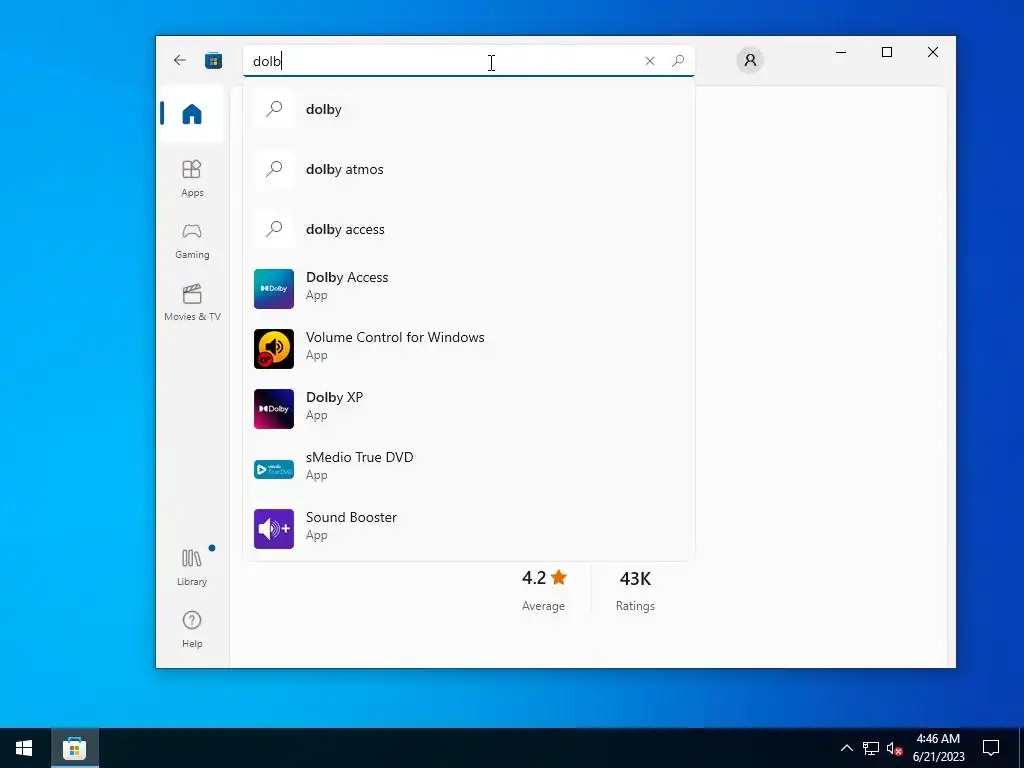Click the Dolby XP app icon
The width and height of the screenshot is (1024, 768).
click(x=274, y=409)
